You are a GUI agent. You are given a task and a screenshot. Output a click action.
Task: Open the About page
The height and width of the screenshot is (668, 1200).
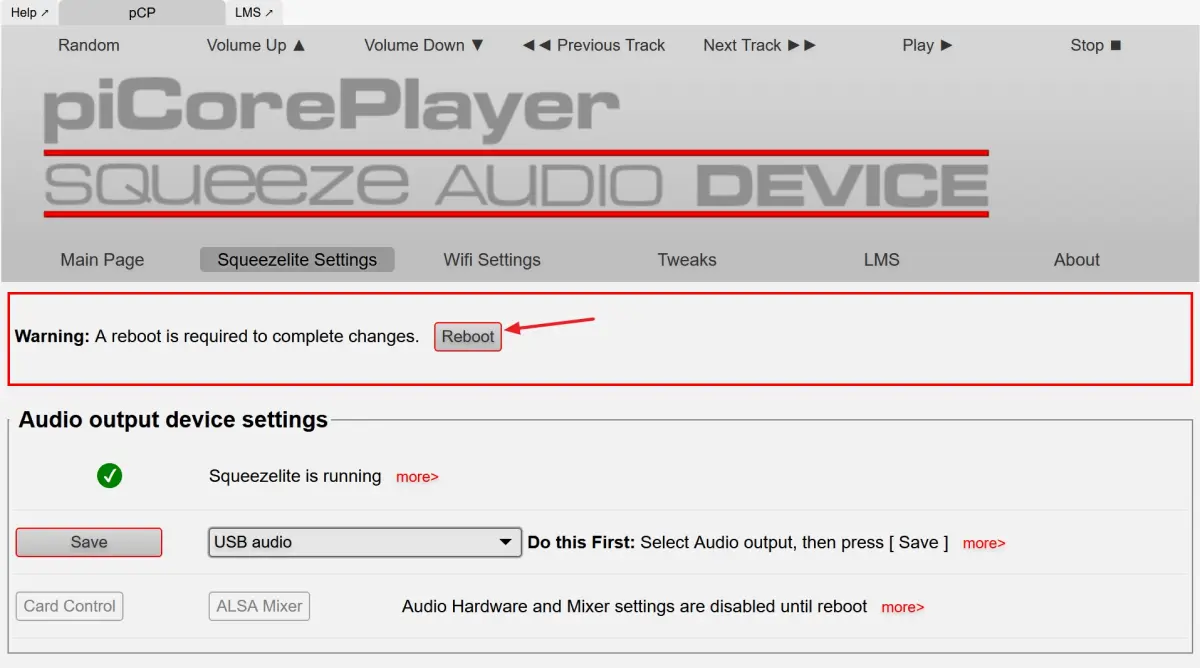pos(1077,260)
